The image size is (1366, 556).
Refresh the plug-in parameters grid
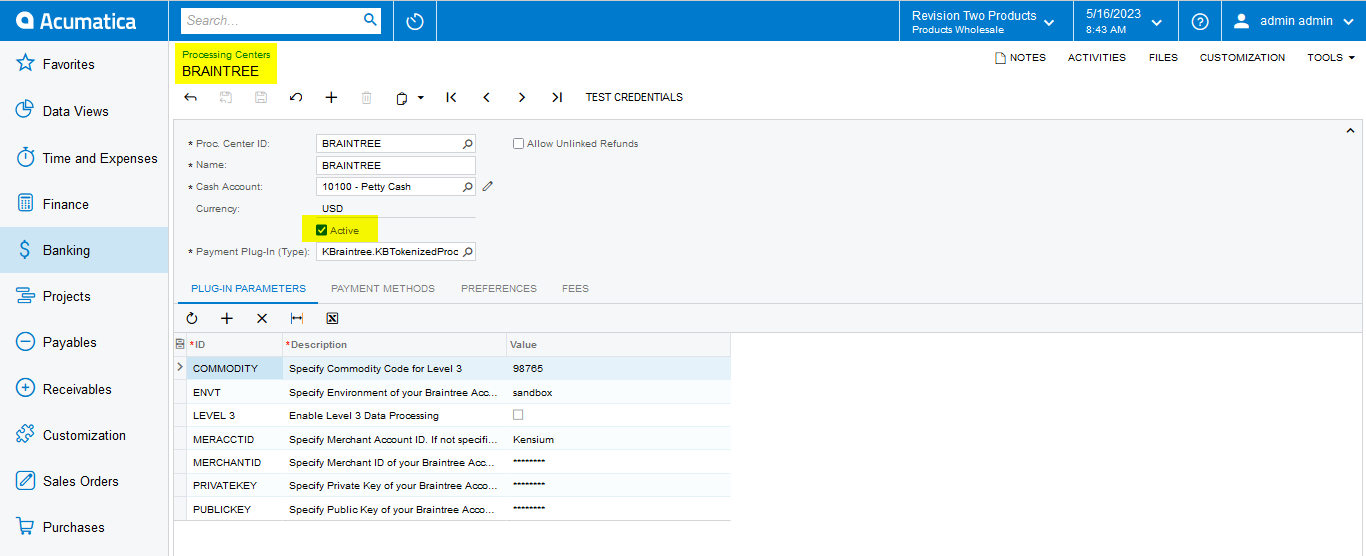point(192,318)
